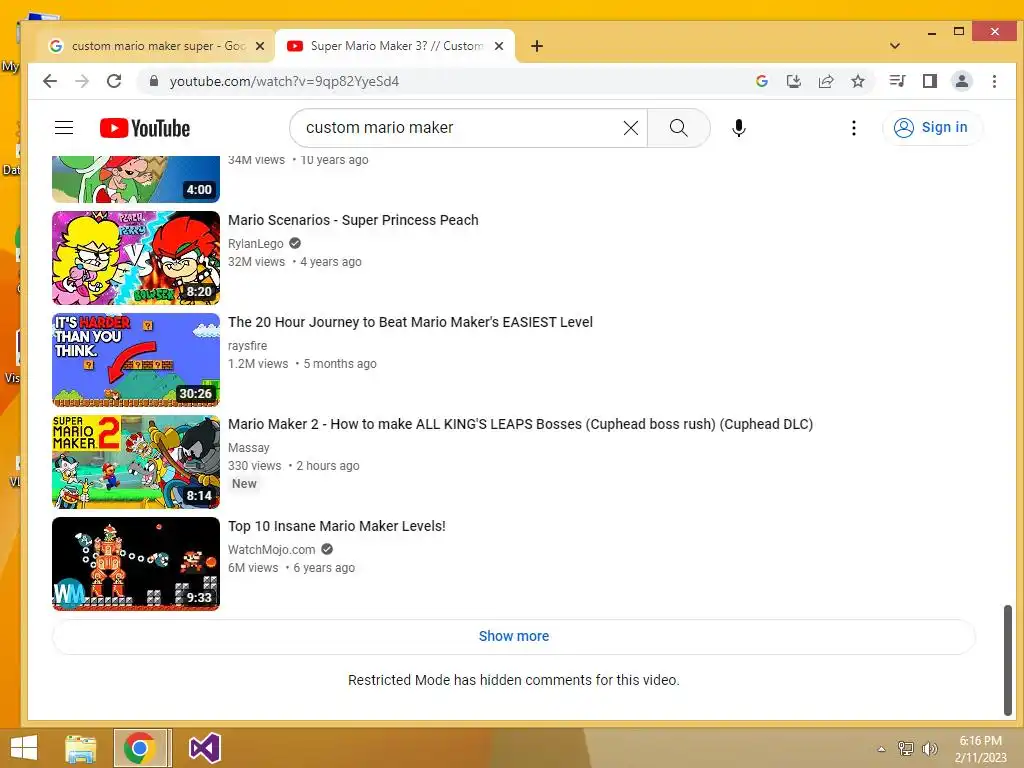
Task: Visit the Massay channel
Action: pos(249,447)
